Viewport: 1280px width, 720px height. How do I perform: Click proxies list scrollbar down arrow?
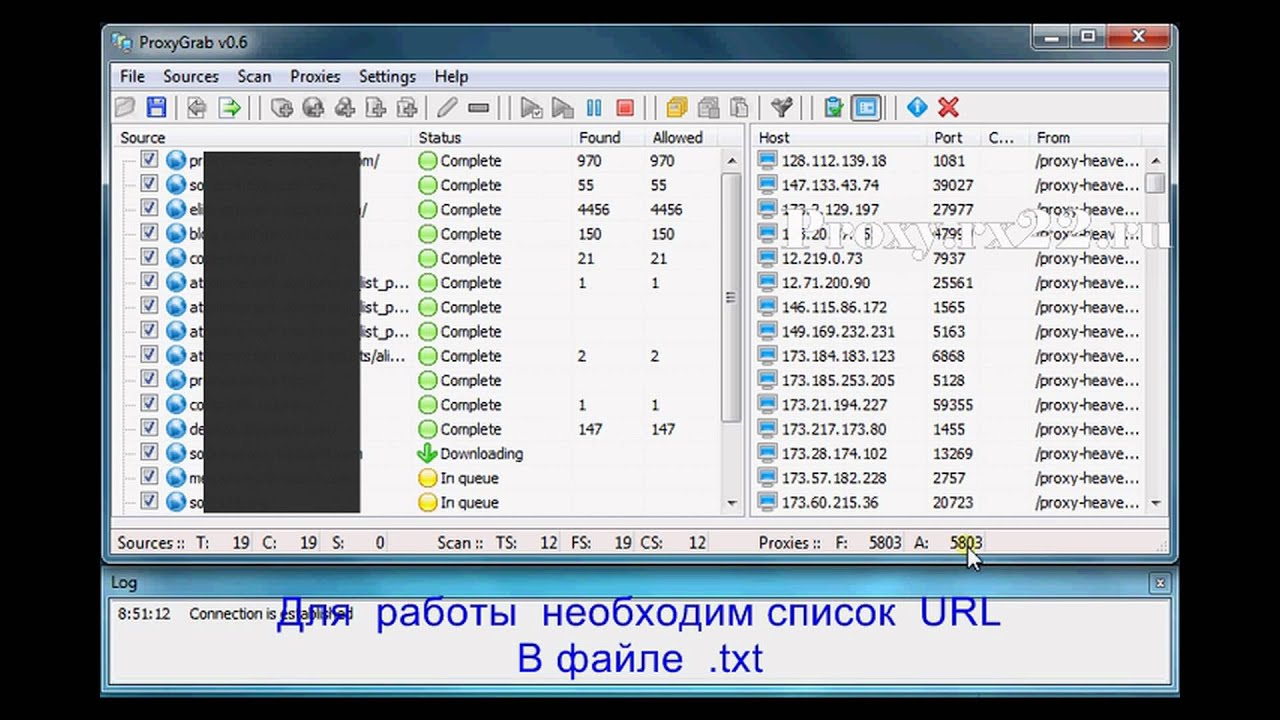click(x=1156, y=503)
